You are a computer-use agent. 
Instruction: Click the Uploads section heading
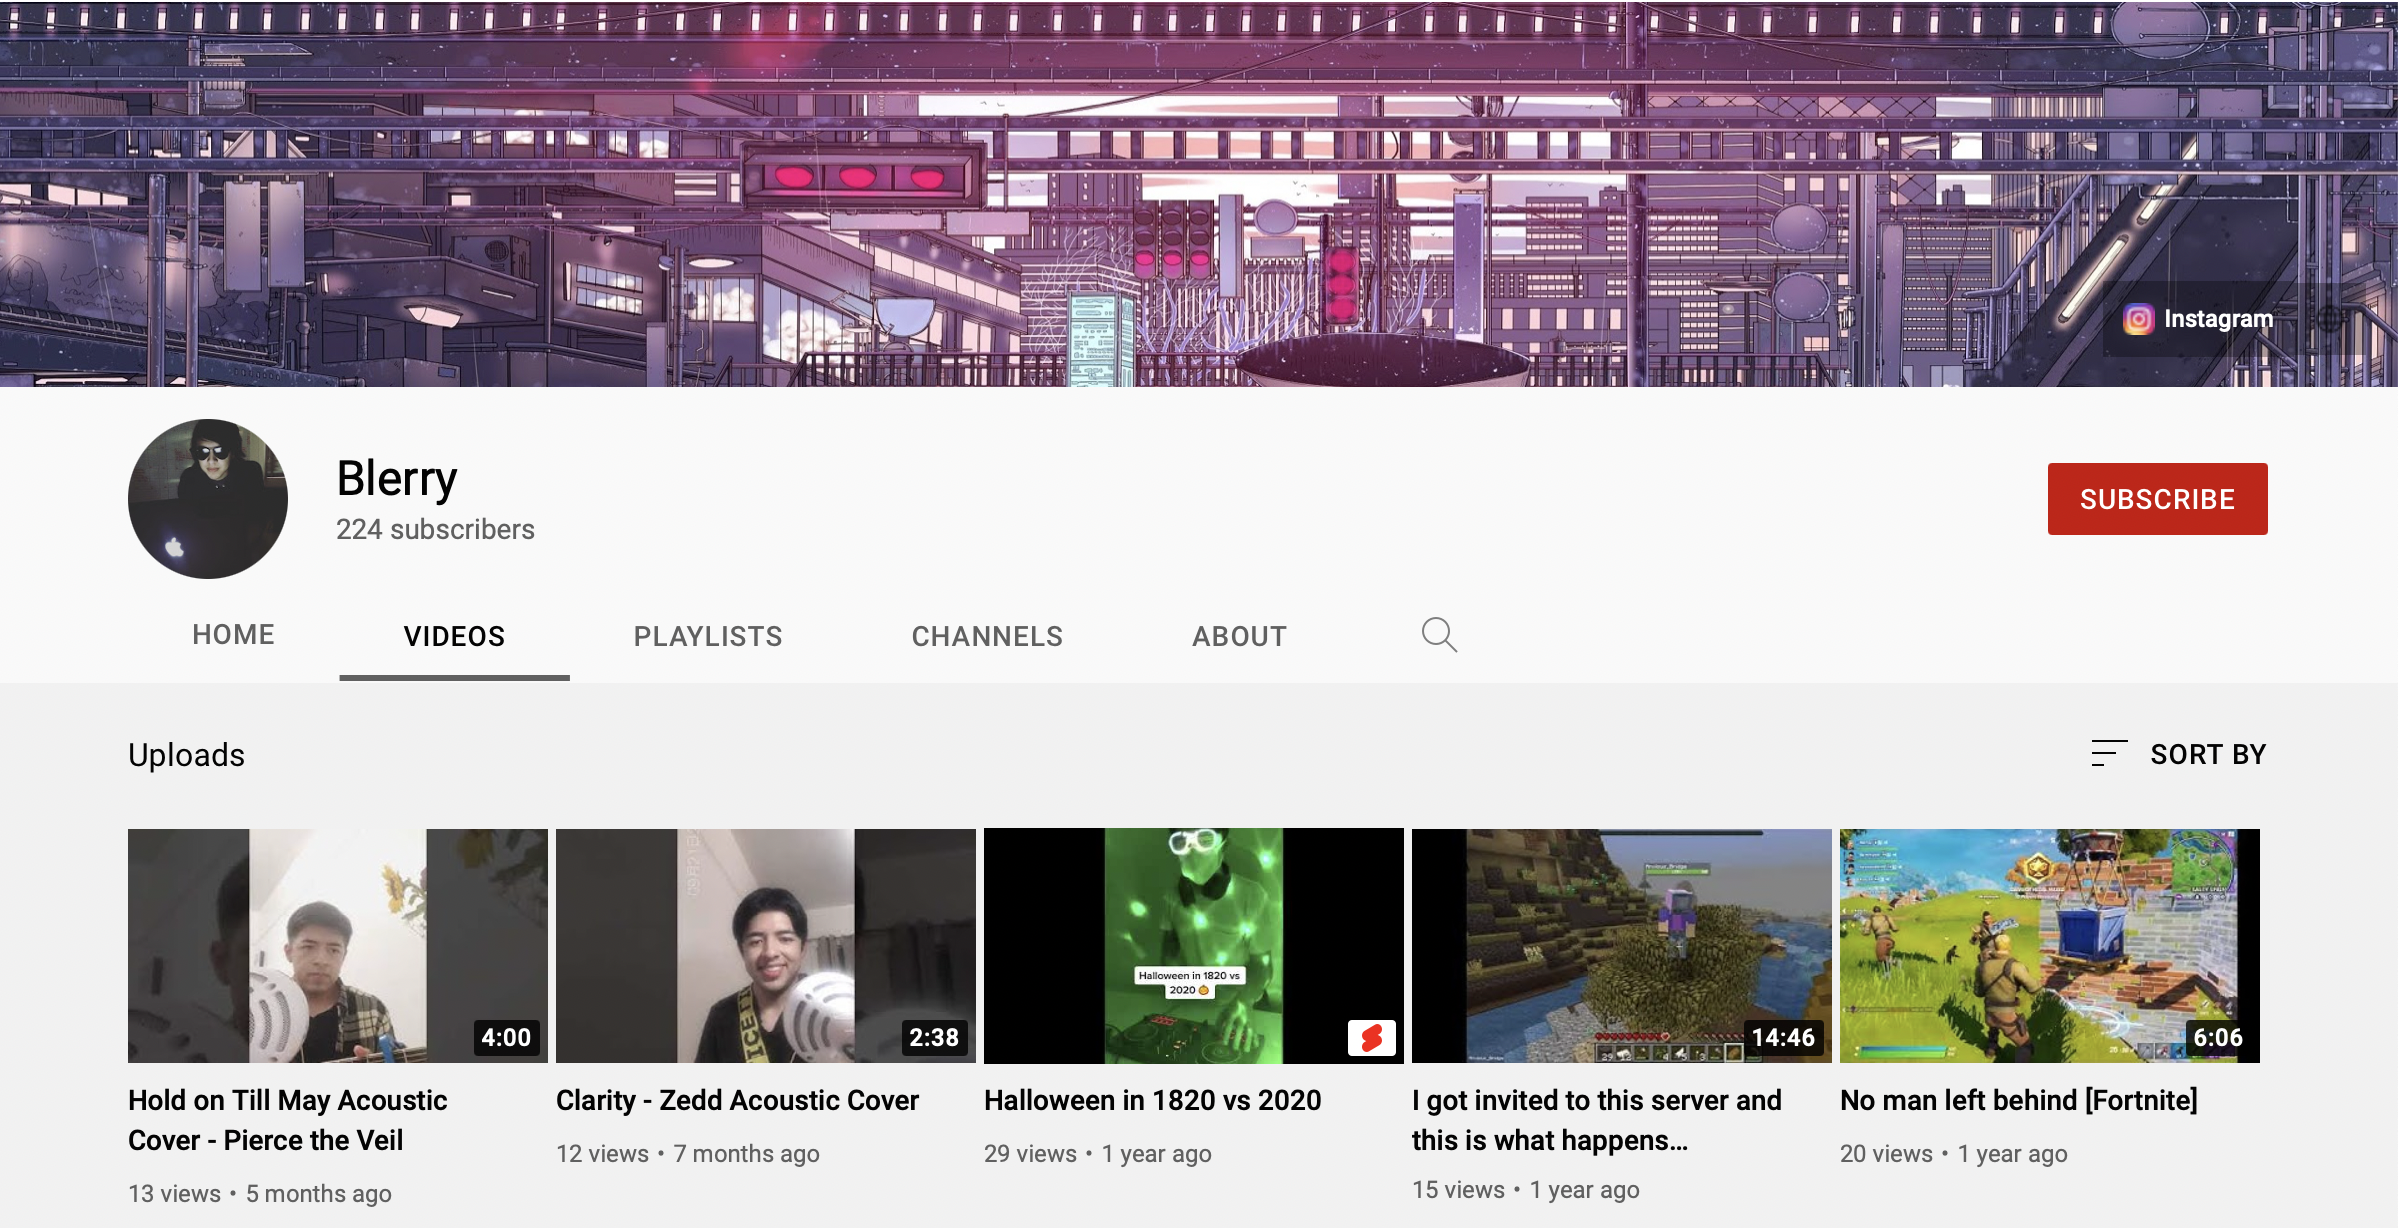(x=187, y=755)
